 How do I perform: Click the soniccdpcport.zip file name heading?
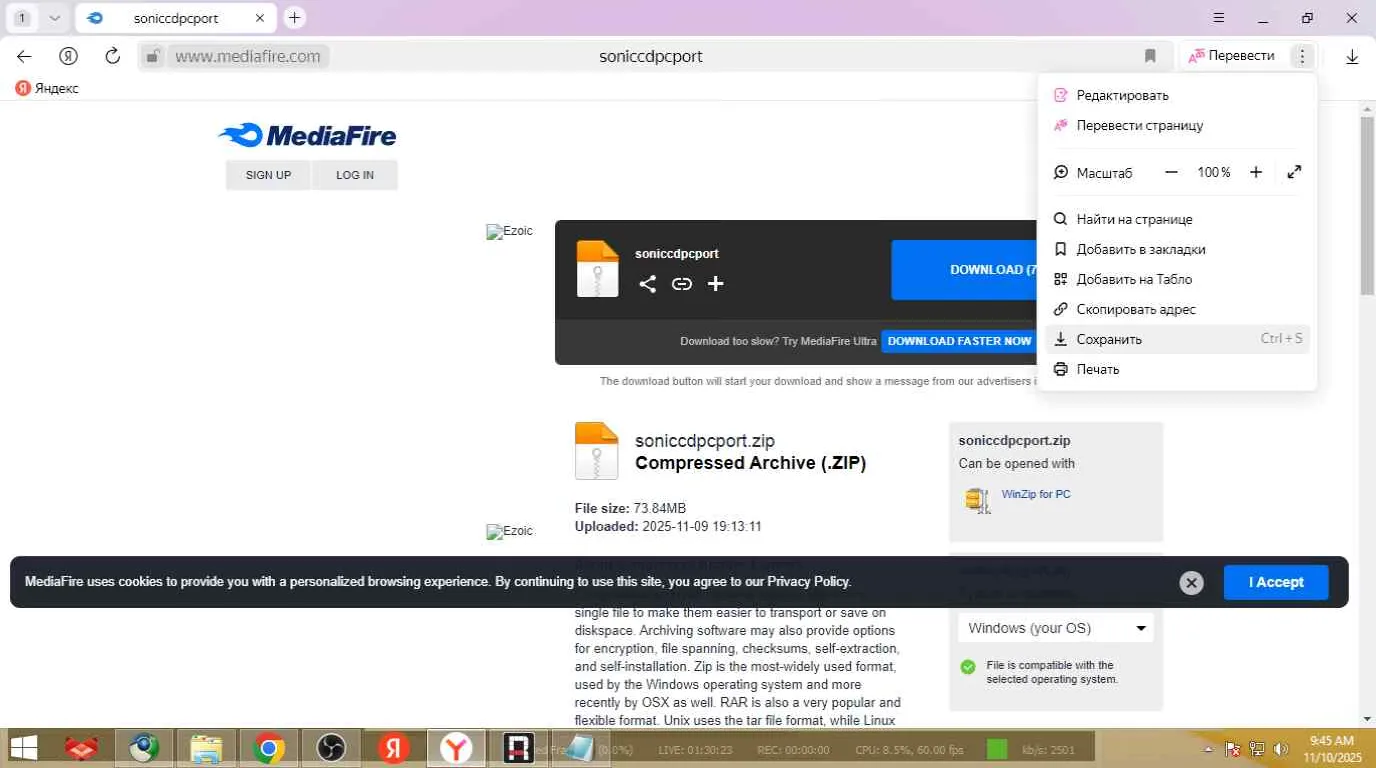705,441
